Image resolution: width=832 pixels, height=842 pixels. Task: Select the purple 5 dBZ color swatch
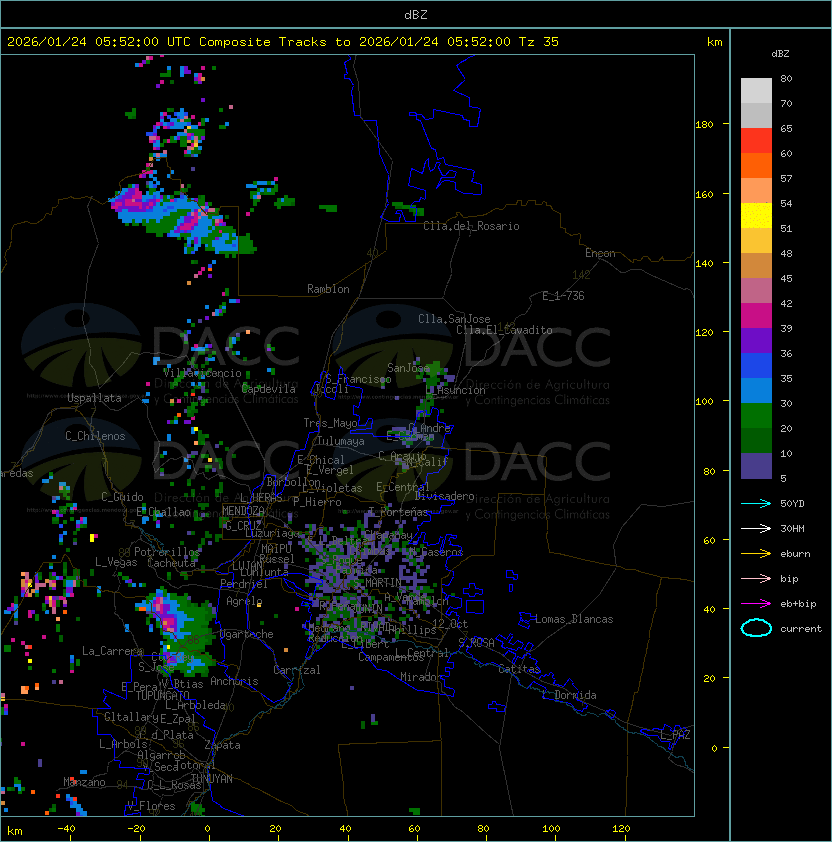756,466
